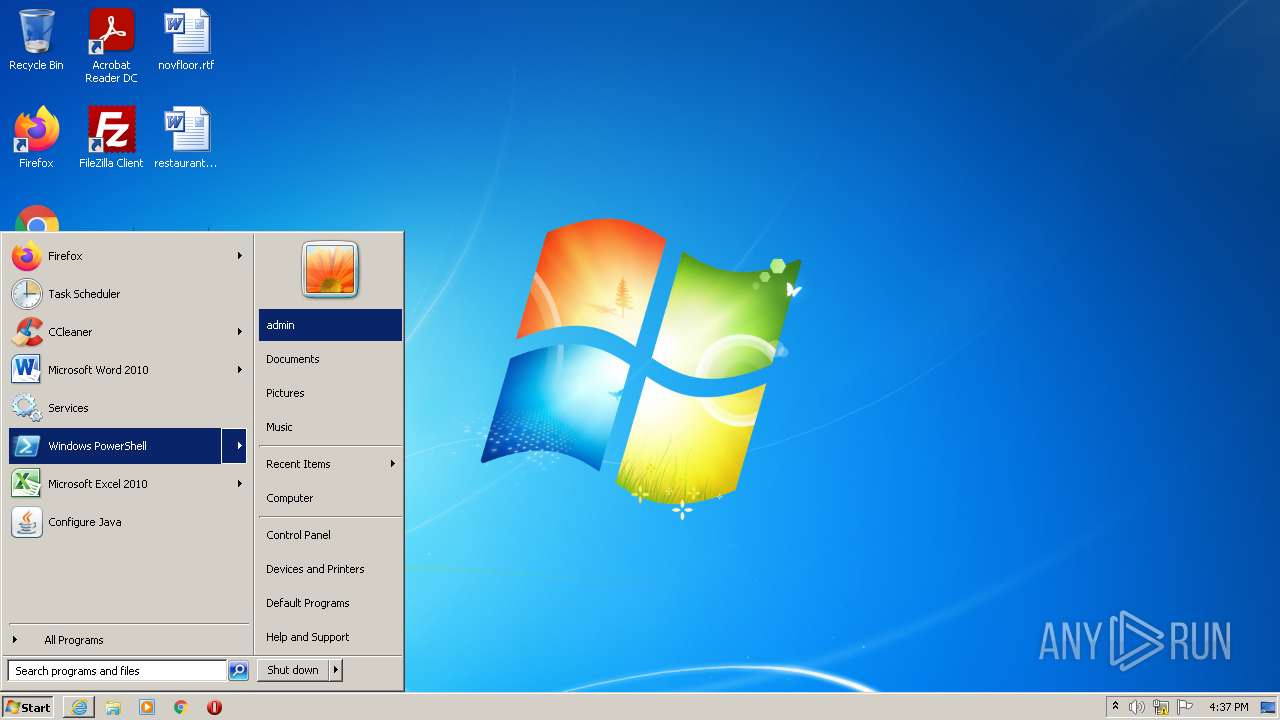Open Help and Support
1280x720 pixels.
[330, 637]
